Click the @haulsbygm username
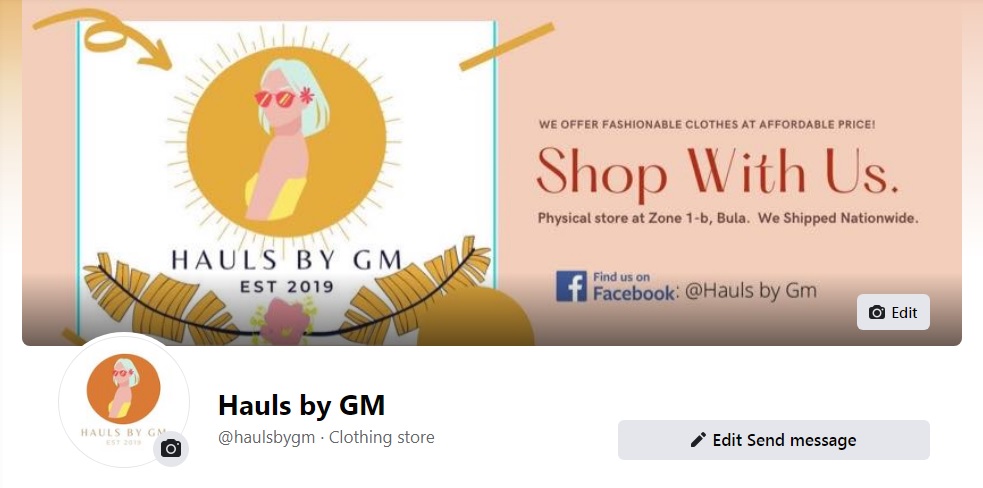Image resolution: width=983 pixels, height=488 pixels. (x=266, y=437)
